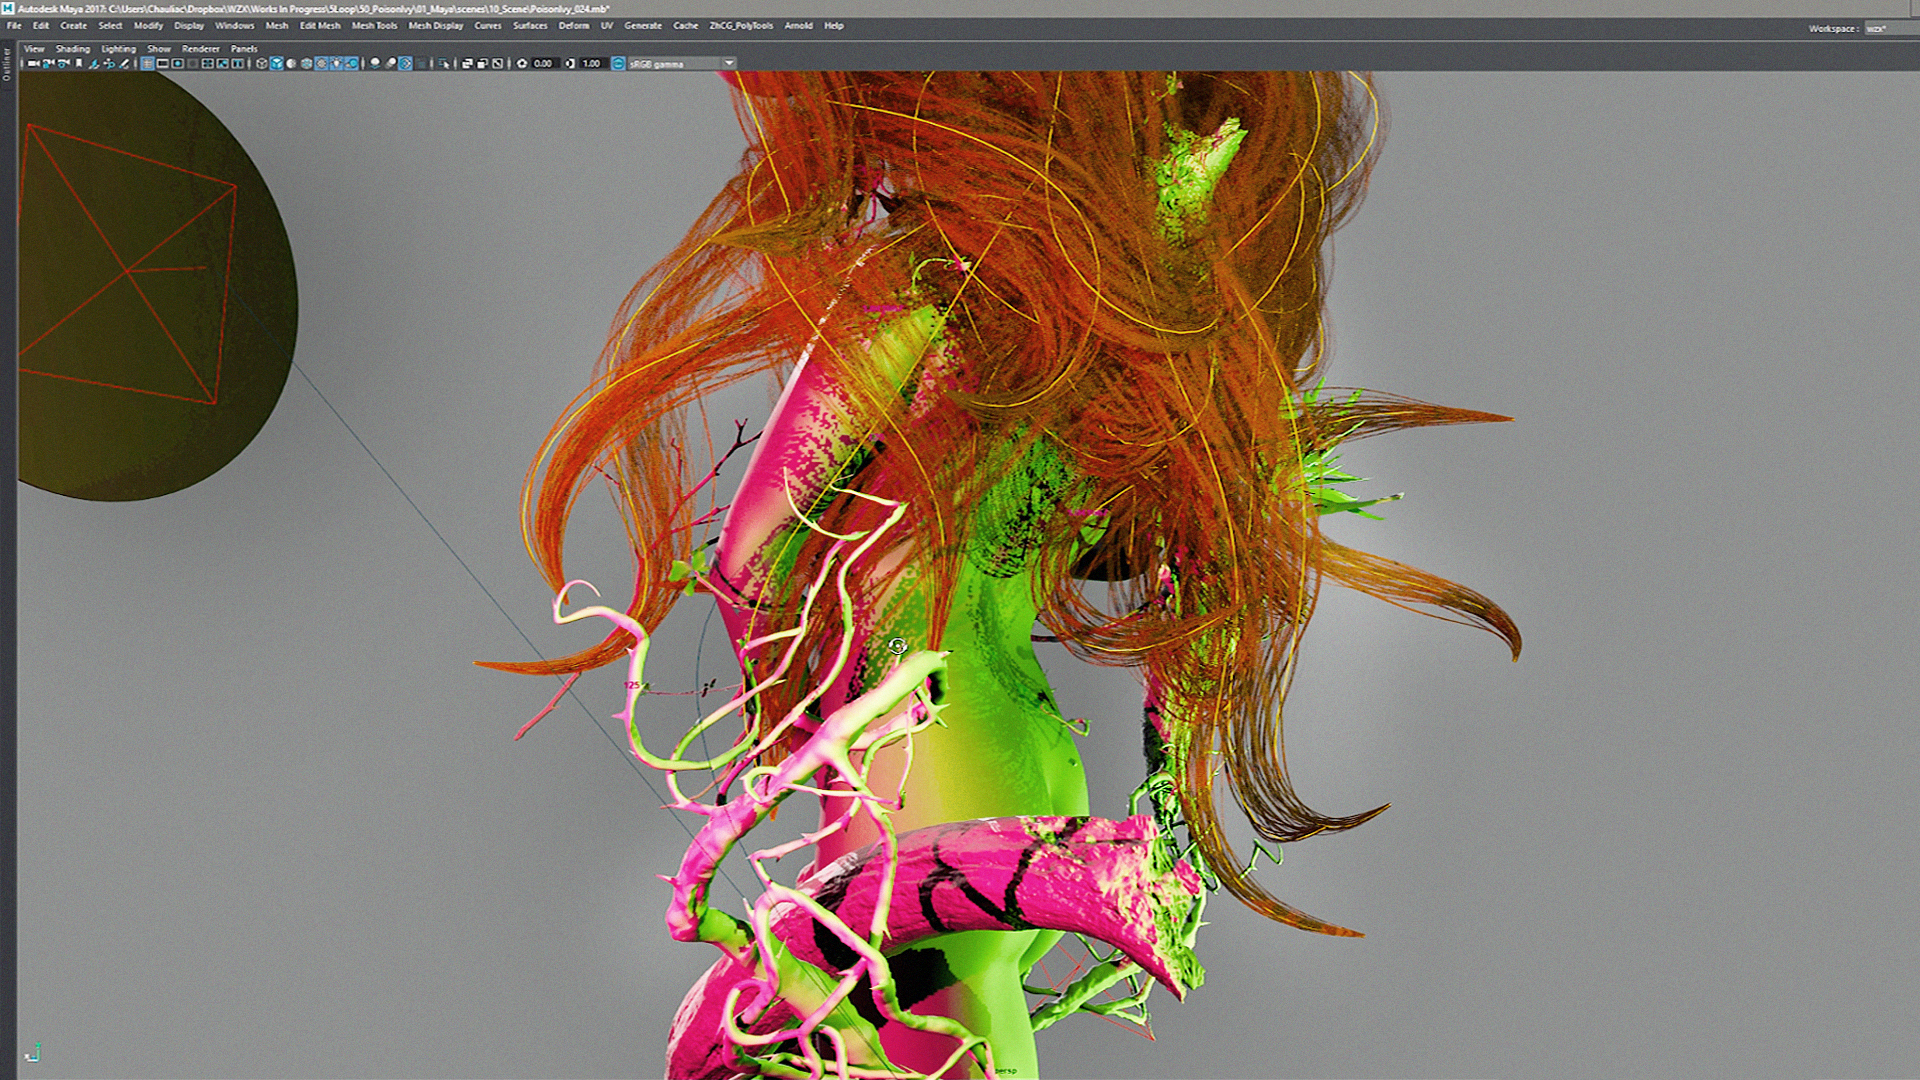Click the Isolate Select icon
1920x1080 pixels.
pyautogui.click(x=444, y=63)
